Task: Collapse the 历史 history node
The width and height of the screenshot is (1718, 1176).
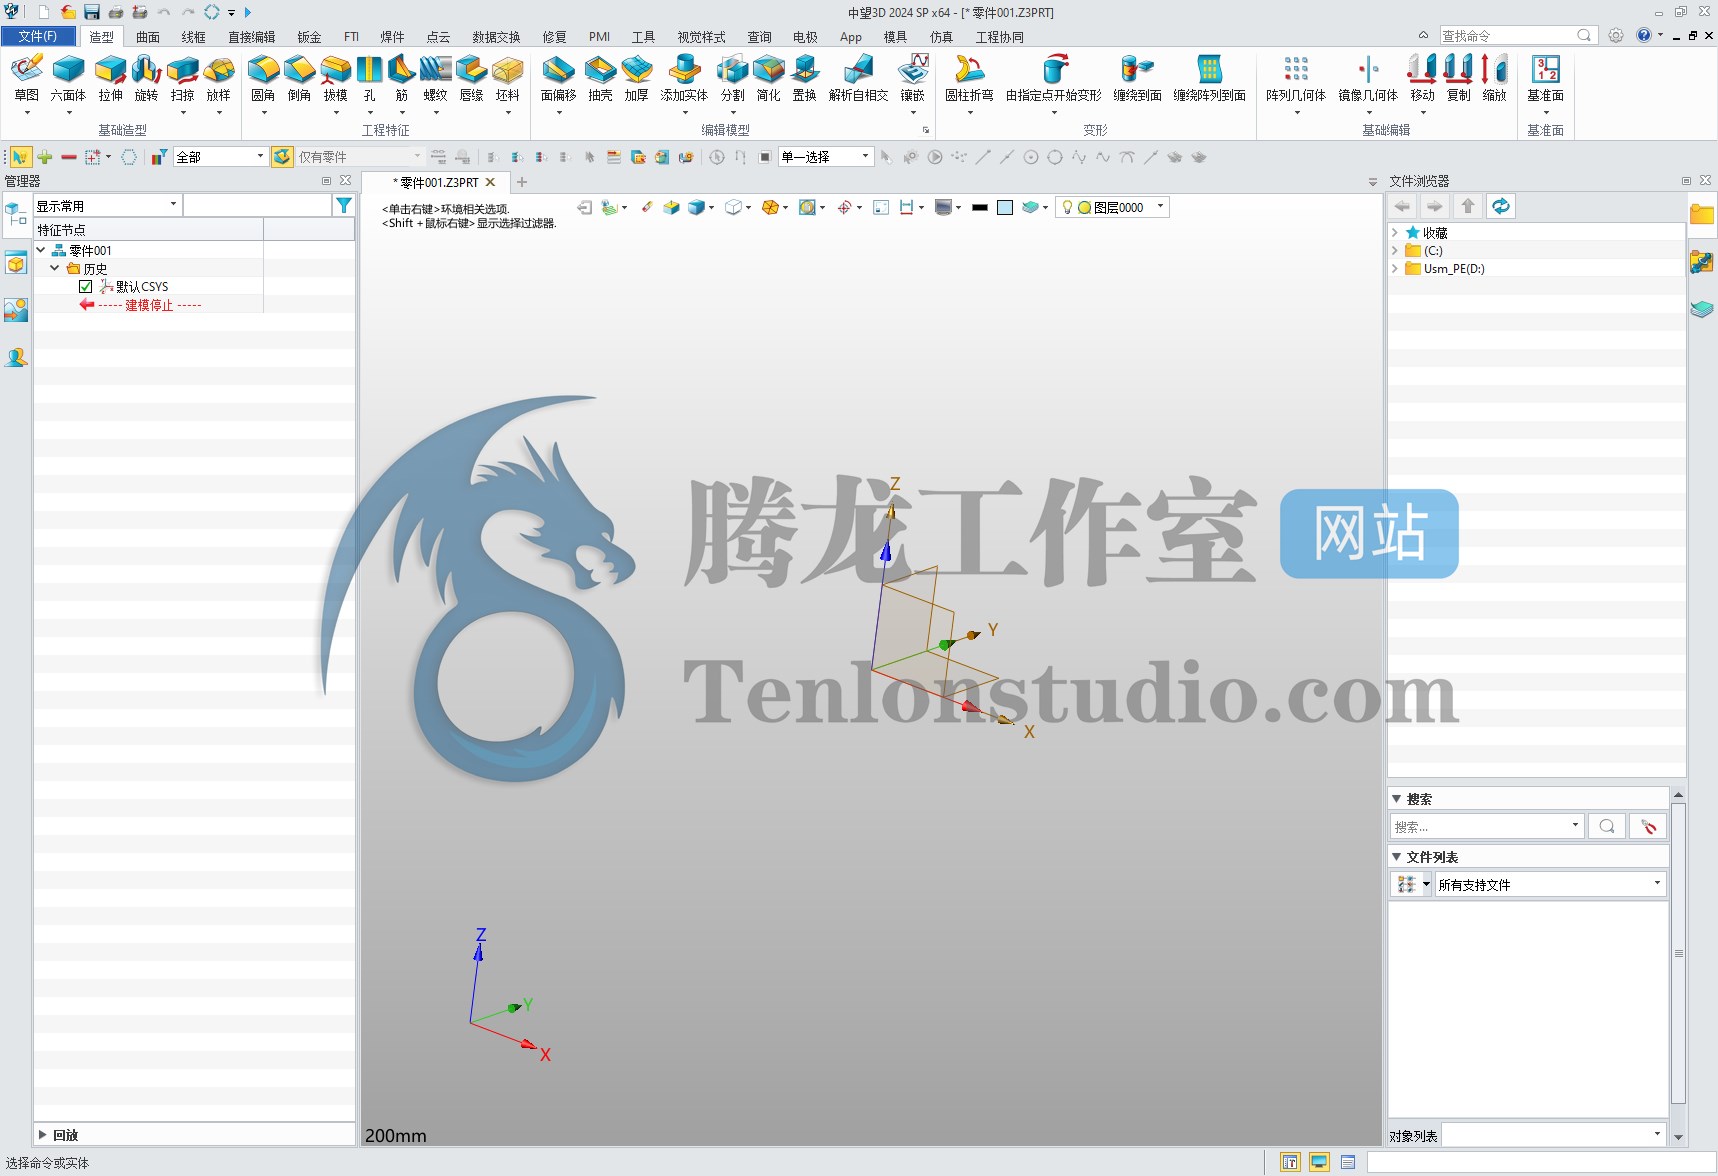Action: [55, 268]
